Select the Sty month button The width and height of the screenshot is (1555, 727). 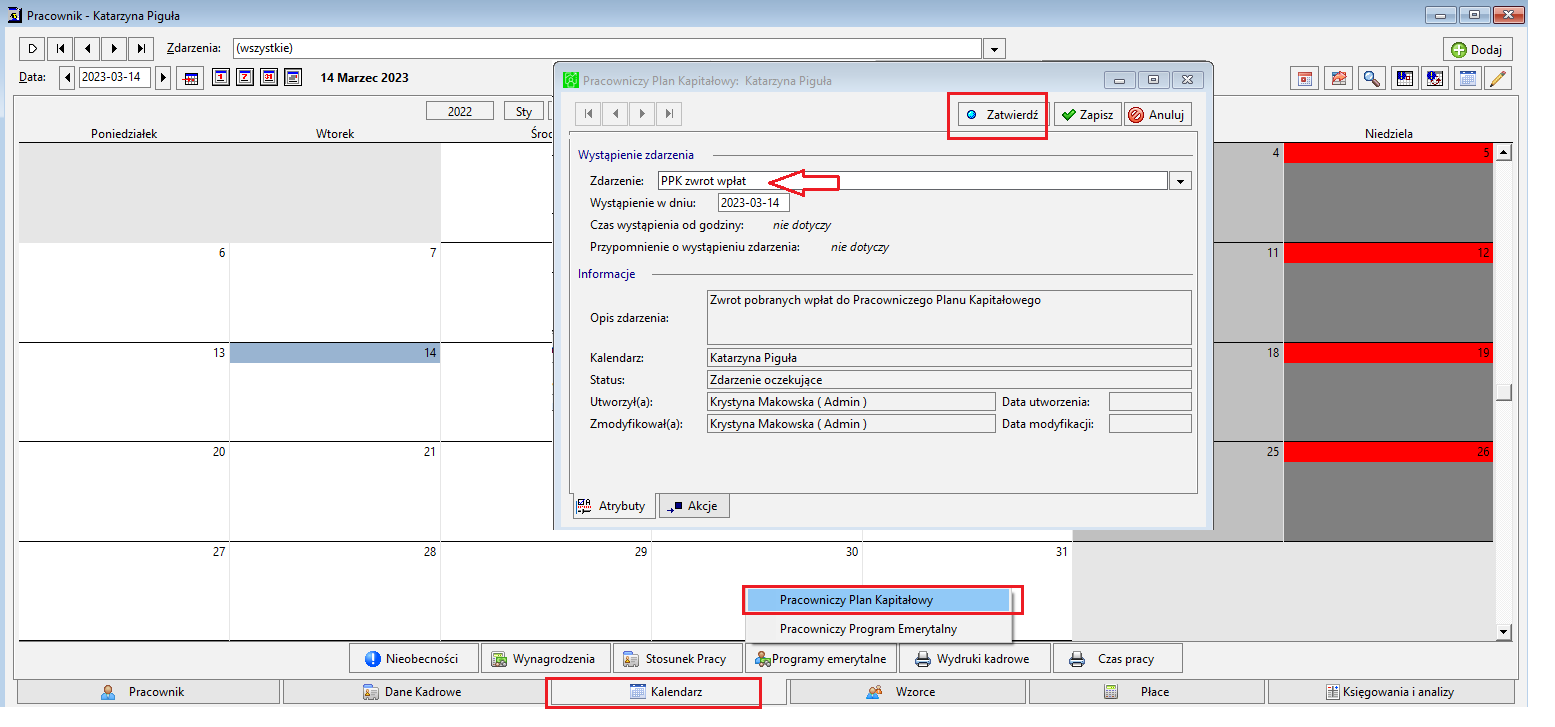click(x=524, y=111)
